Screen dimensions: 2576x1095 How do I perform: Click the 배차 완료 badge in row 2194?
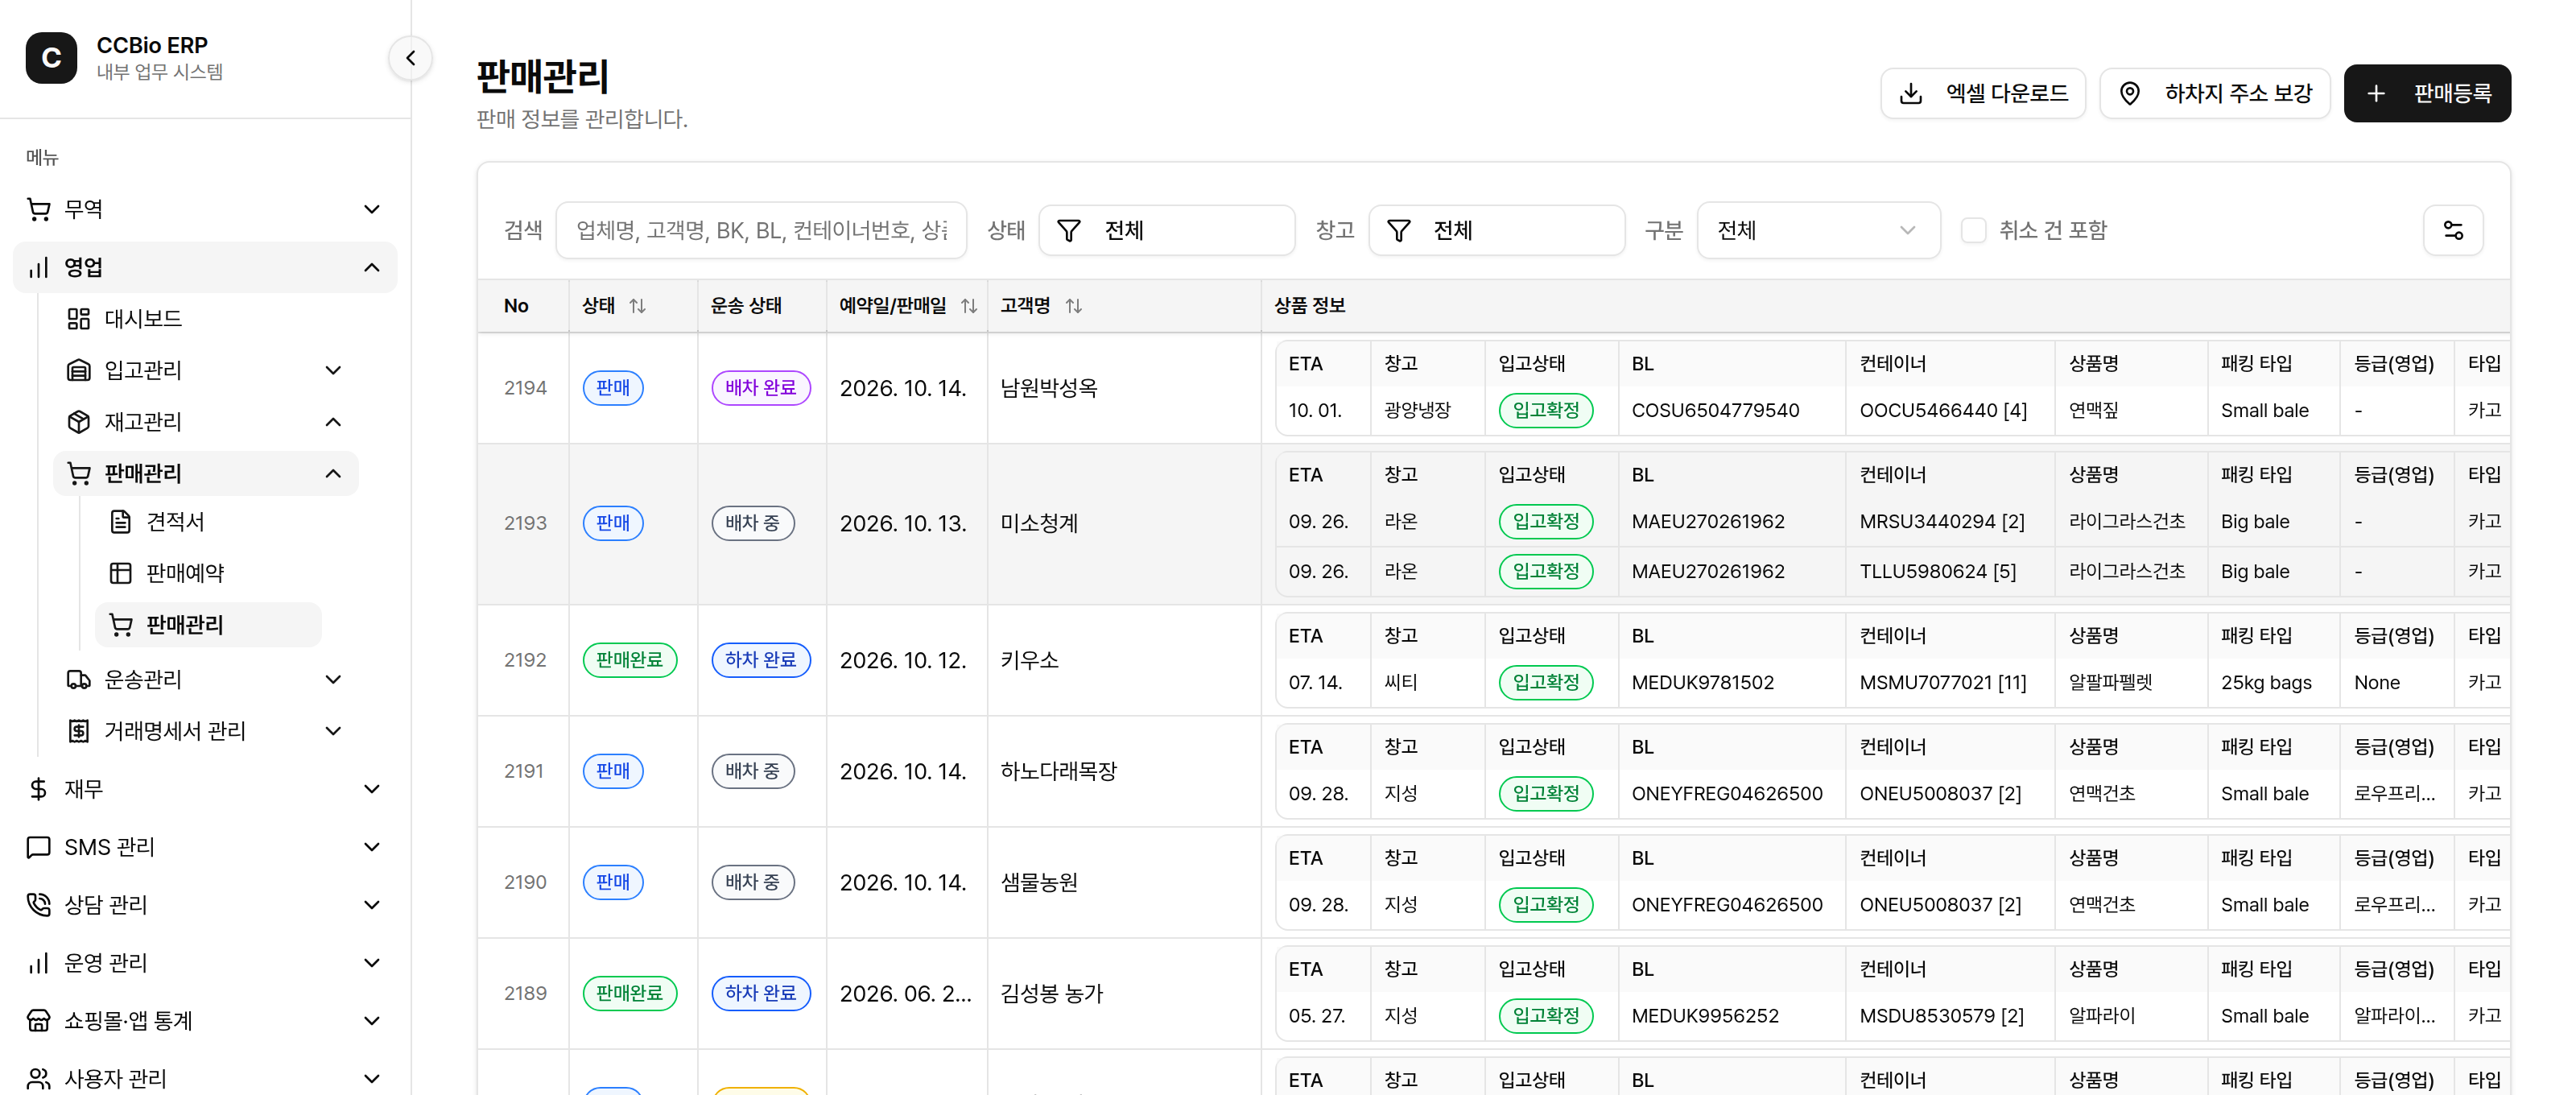[760, 388]
